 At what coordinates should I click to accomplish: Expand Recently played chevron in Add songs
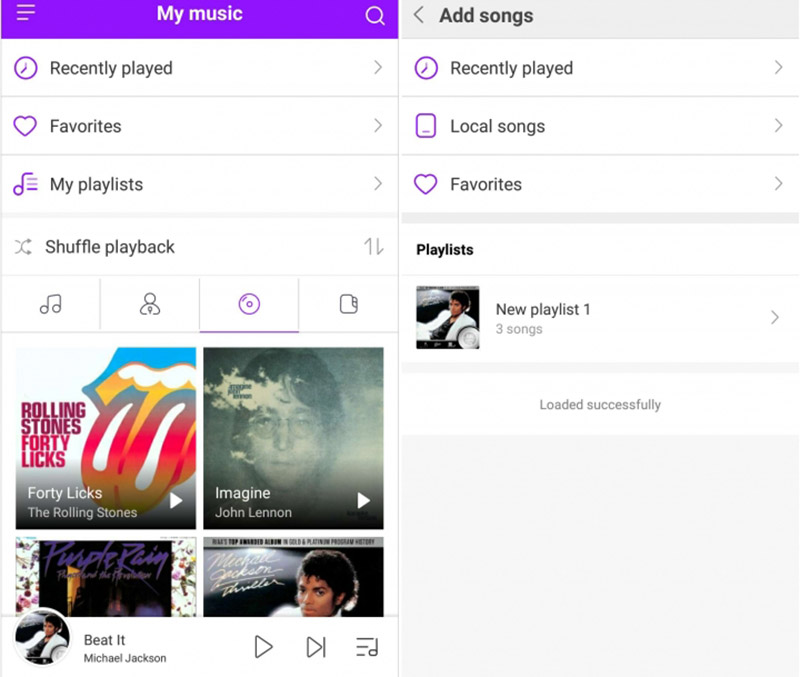tap(779, 67)
